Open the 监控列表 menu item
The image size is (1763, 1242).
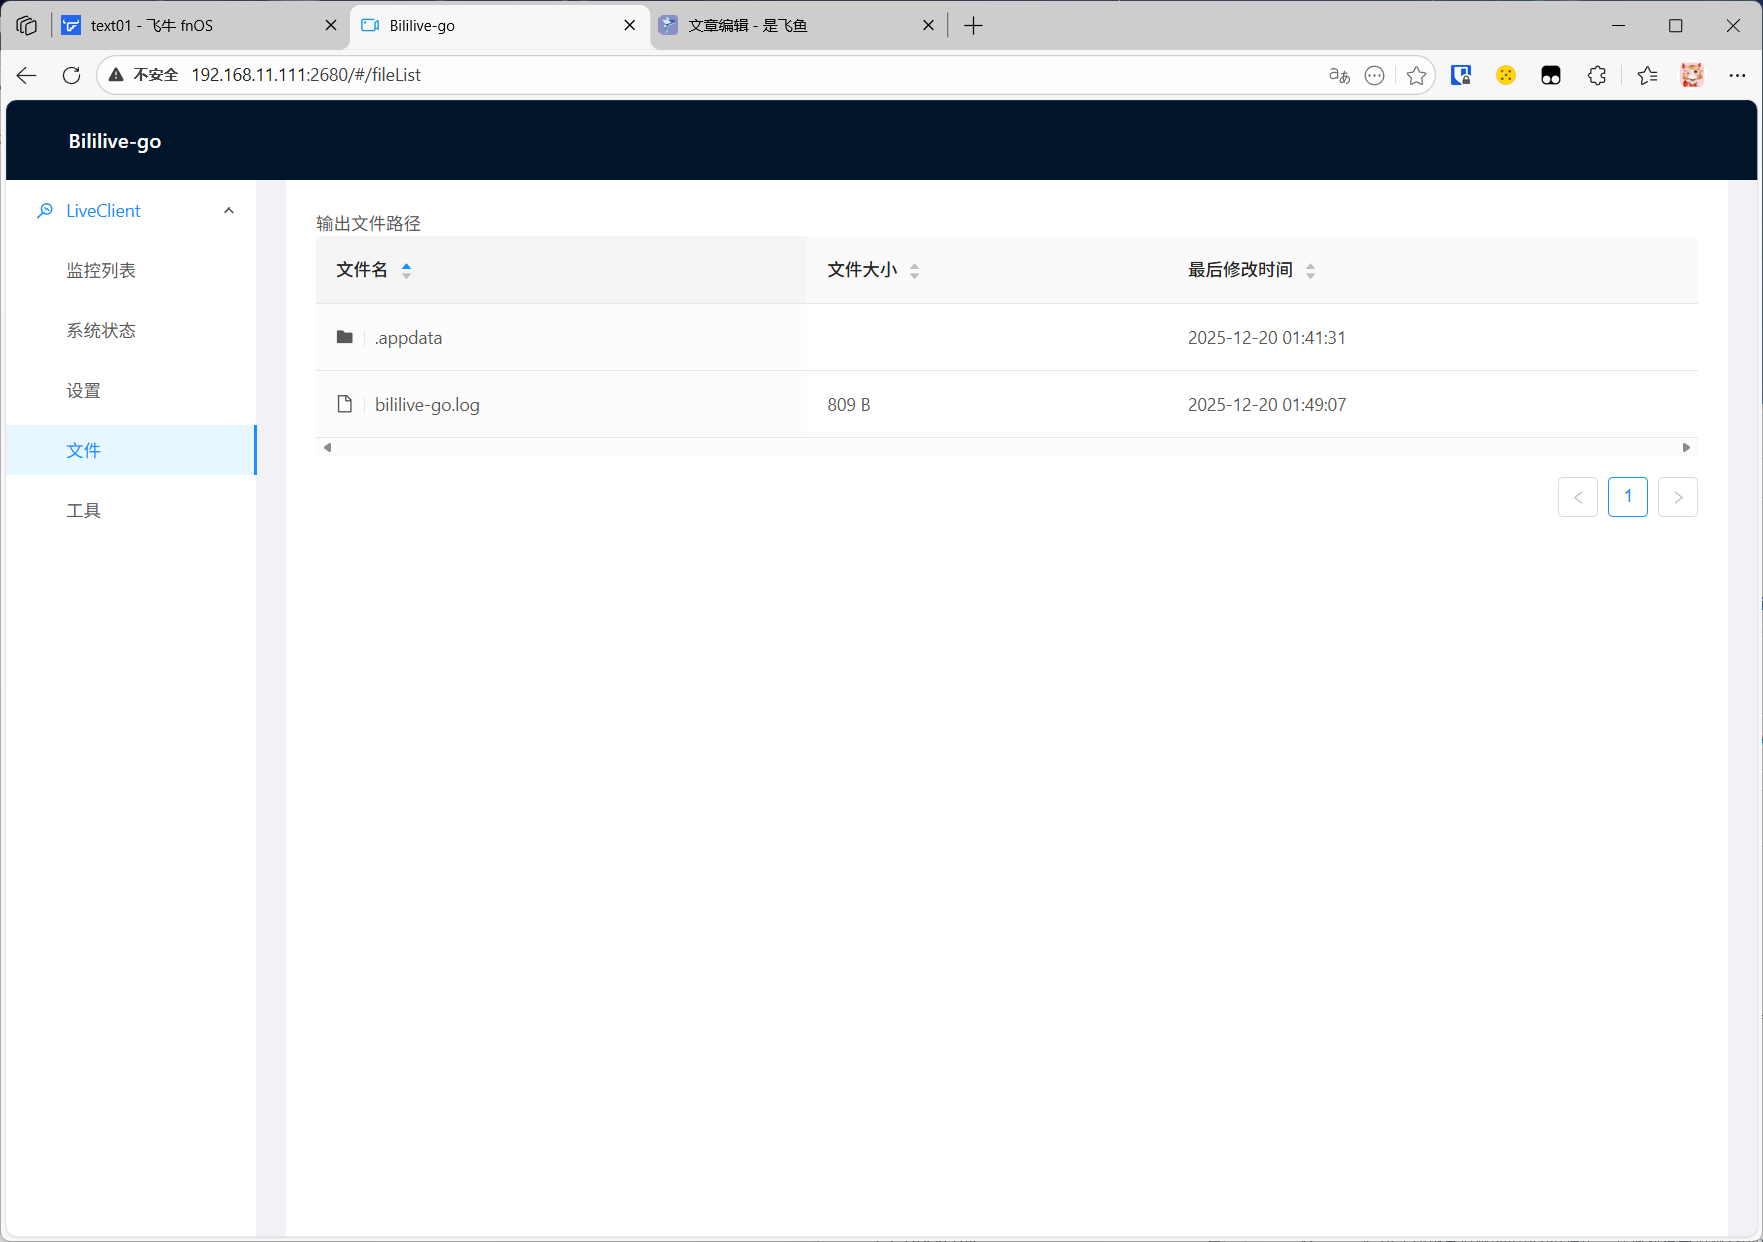click(x=101, y=271)
